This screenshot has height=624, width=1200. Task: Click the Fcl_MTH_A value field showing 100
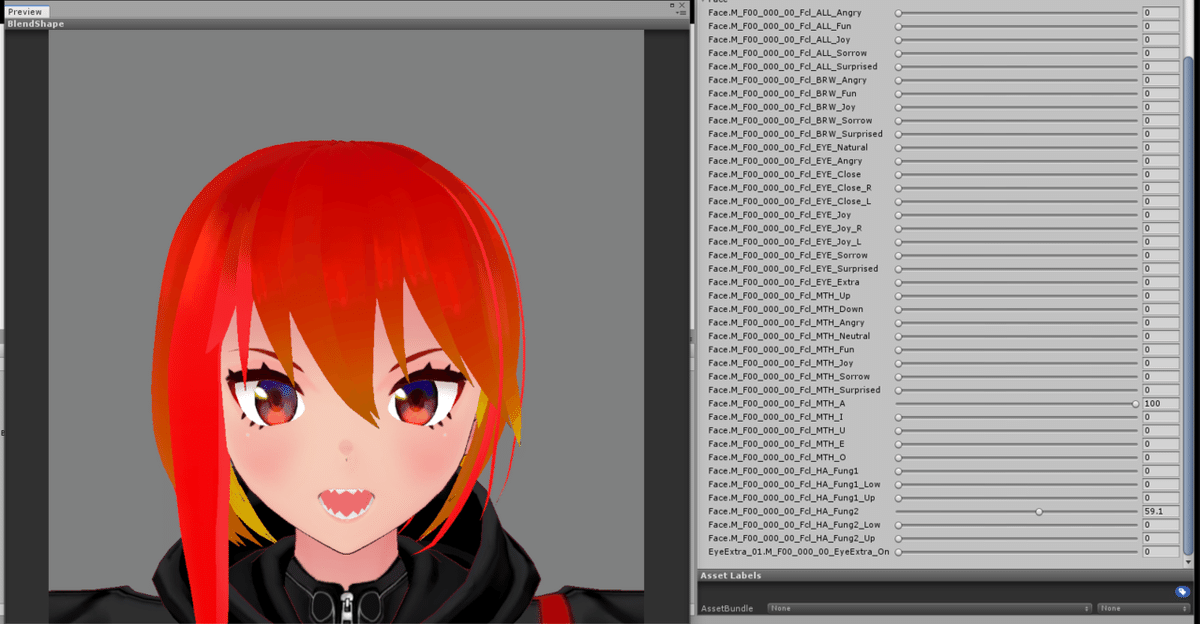[x=1161, y=404]
